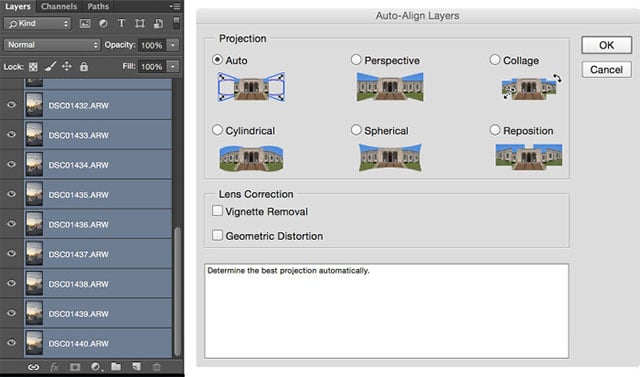Screen dimensions: 640x377
Task: Click the Fill value field
Action: click(x=152, y=67)
